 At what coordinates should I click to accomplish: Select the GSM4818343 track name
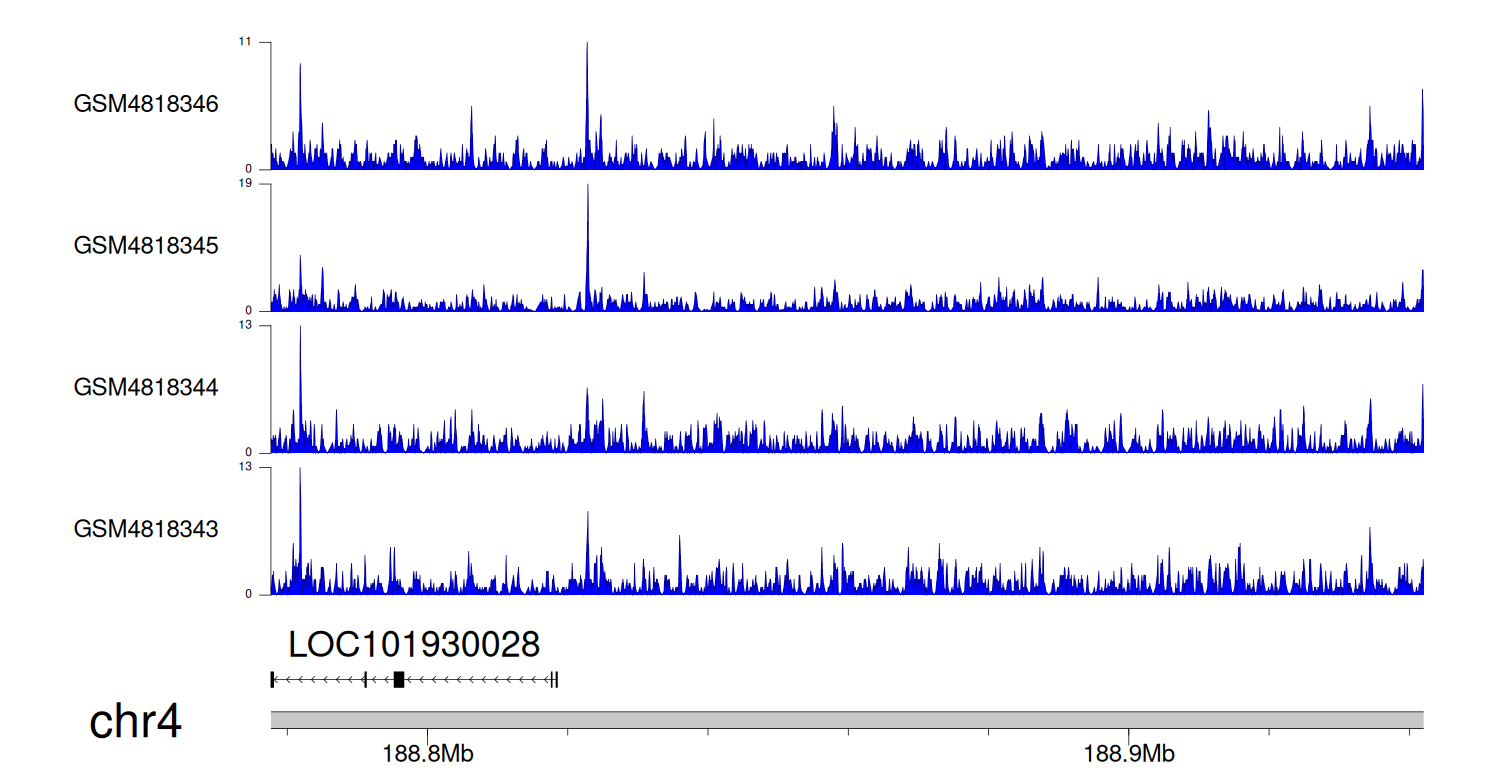point(146,529)
